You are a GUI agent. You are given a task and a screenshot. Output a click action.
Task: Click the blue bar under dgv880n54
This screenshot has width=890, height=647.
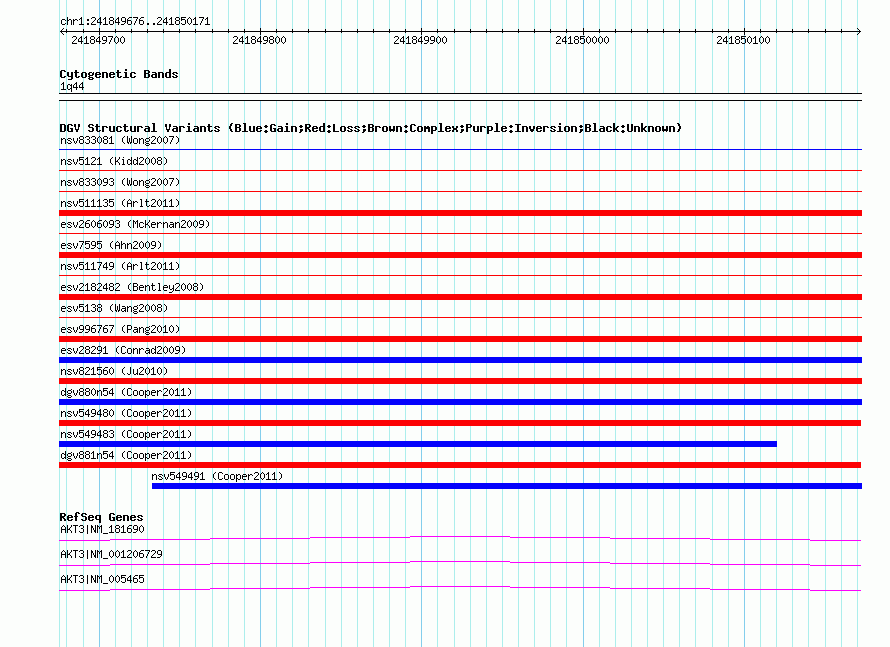pyautogui.click(x=460, y=402)
